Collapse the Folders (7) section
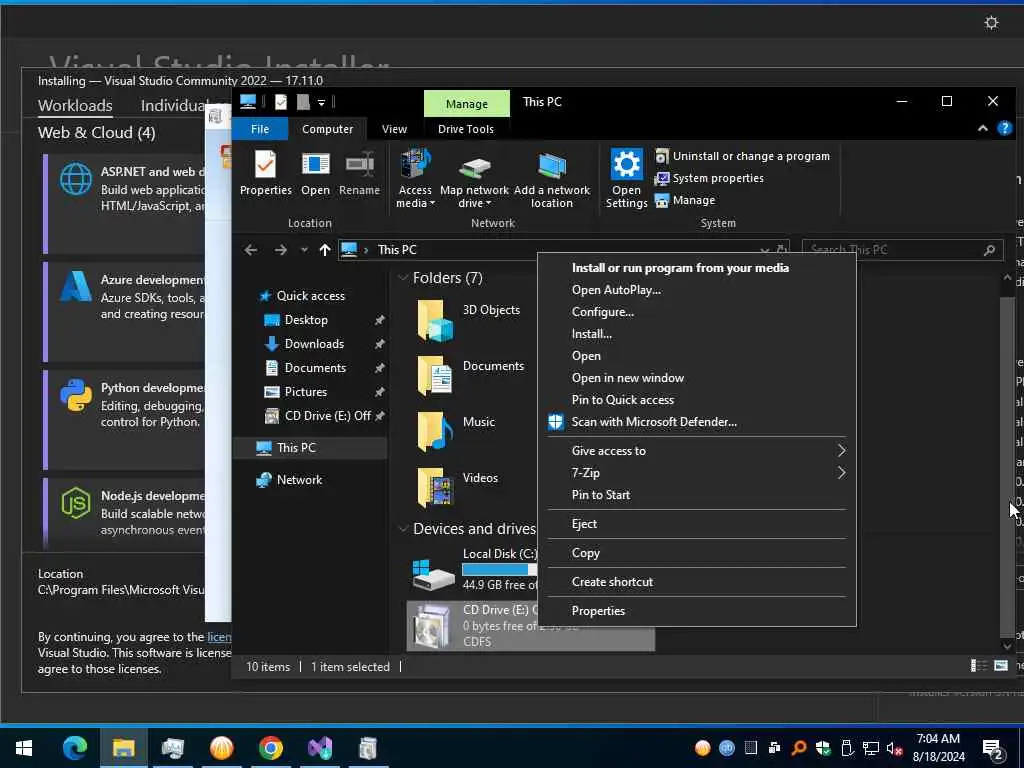The image size is (1024, 768). coord(403,278)
